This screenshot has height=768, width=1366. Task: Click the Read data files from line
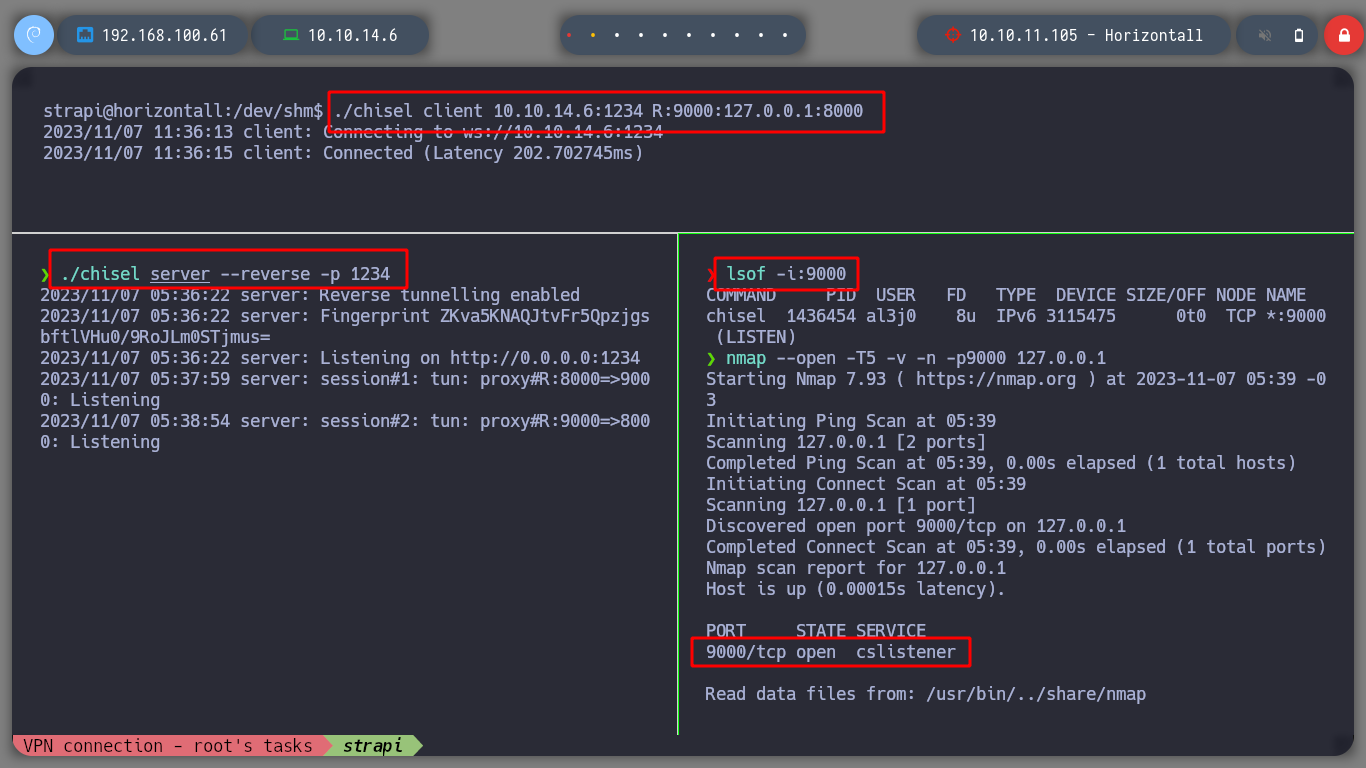coord(926,694)
